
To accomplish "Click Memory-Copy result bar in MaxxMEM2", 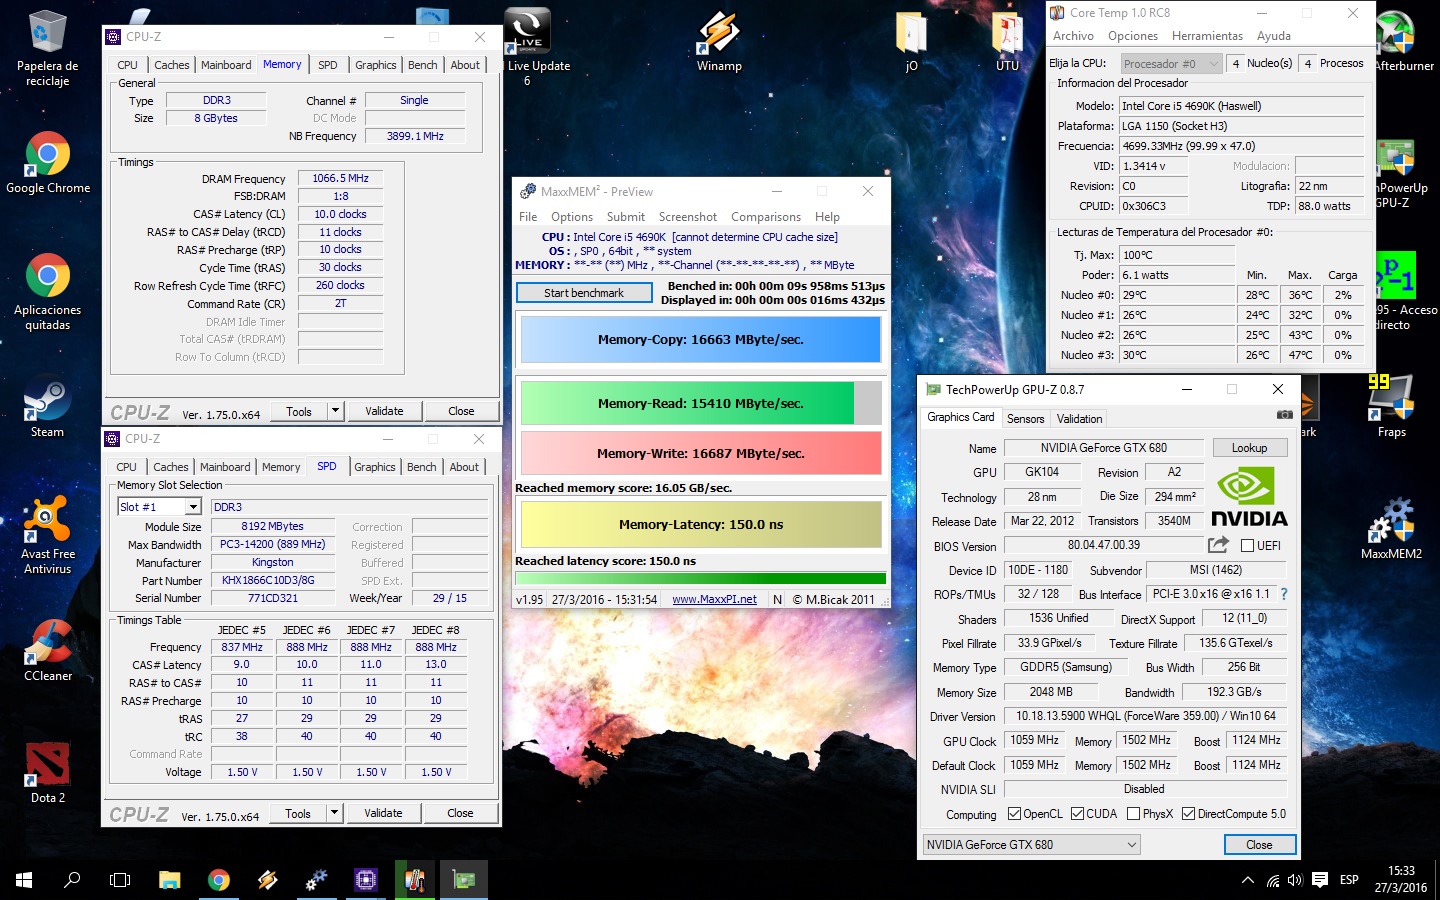I will click(700, 340).
